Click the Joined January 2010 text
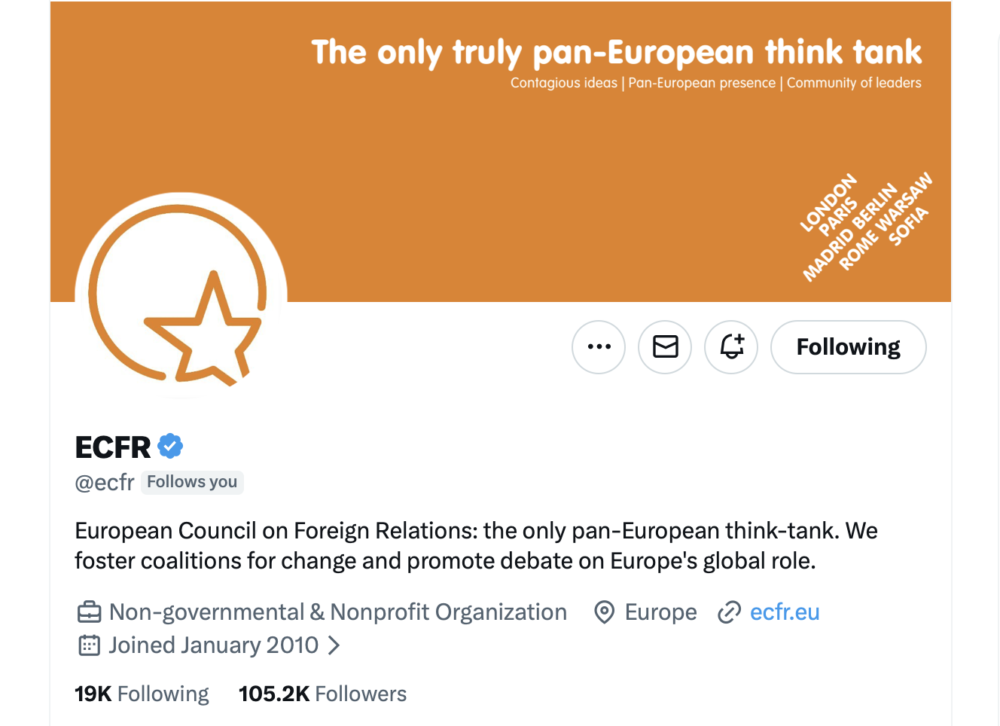 (213, 645)
